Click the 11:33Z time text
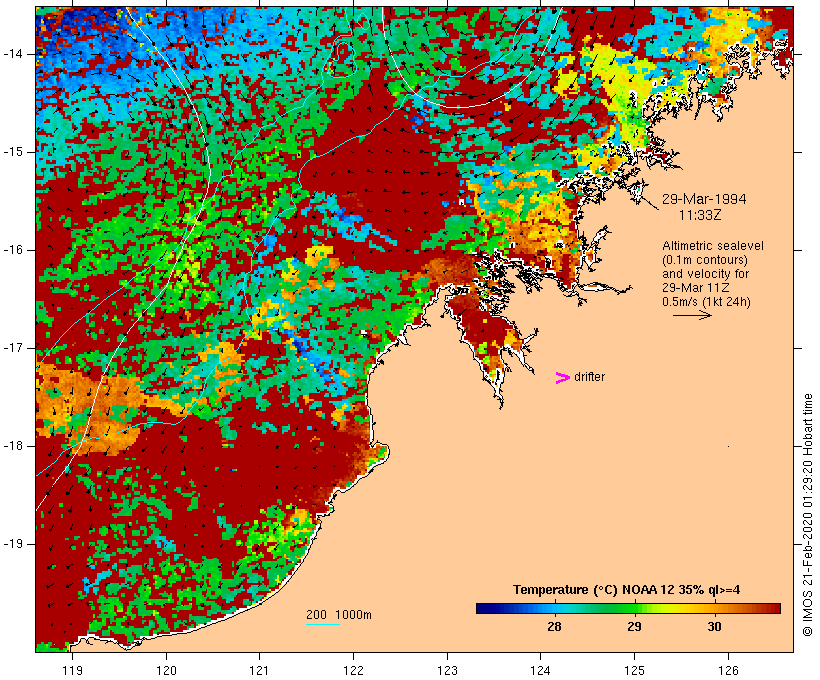Screen dimensions: 820x680 point(700,215)
